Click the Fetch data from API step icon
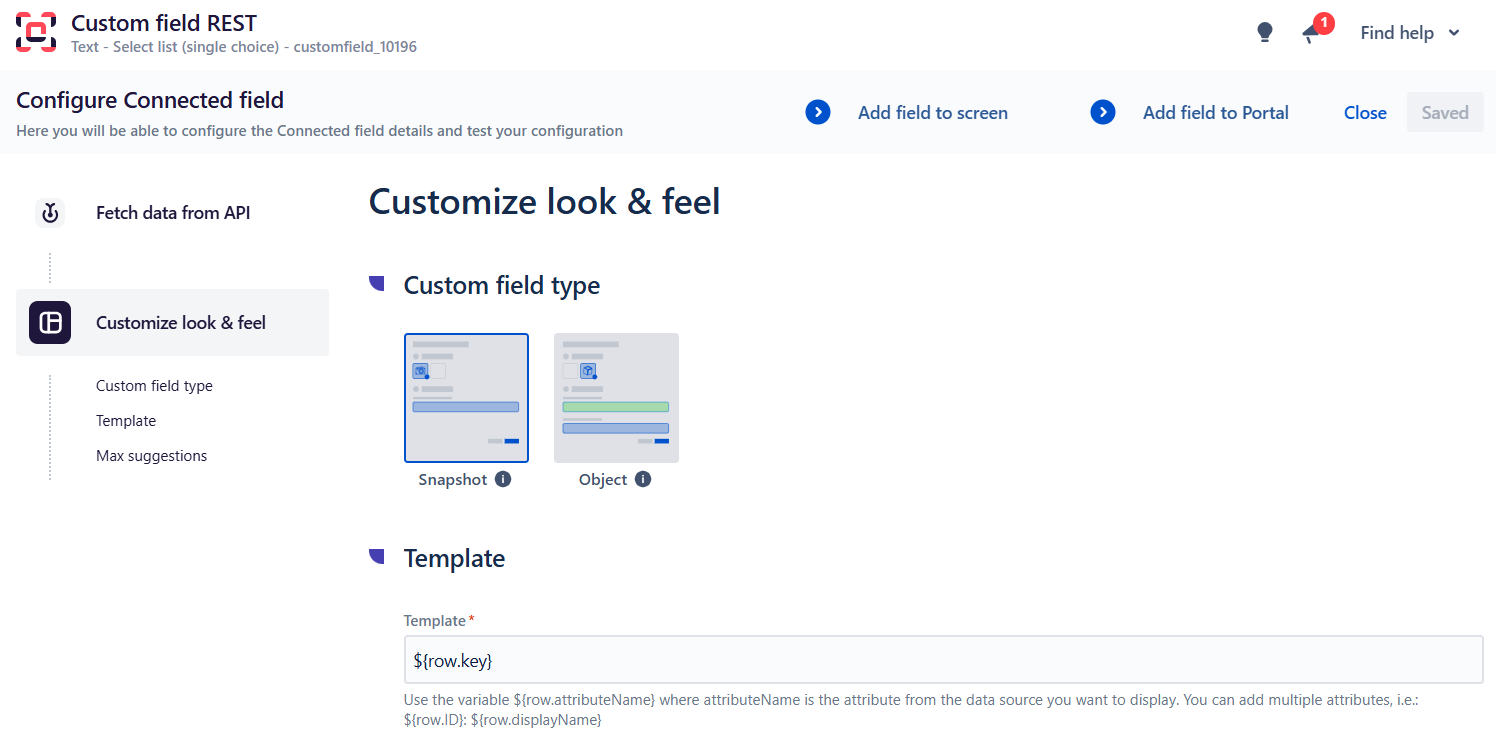1496x741 pixels. pyautogui.click(x=50, y=213)
